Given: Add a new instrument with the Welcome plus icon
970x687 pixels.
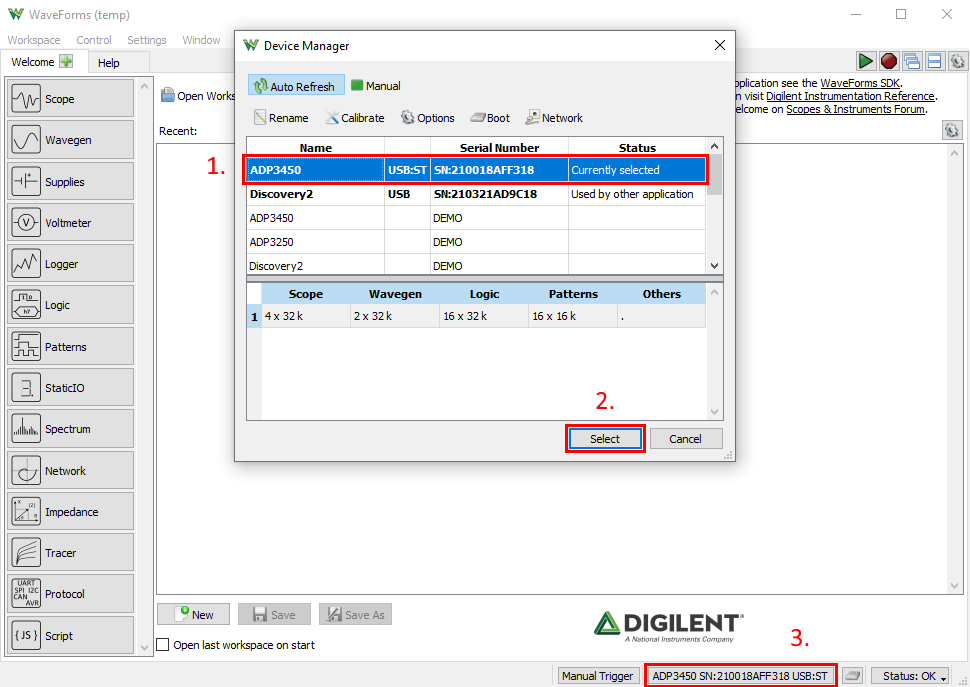Looking at the screenshot, I should [x=66, y=61].
